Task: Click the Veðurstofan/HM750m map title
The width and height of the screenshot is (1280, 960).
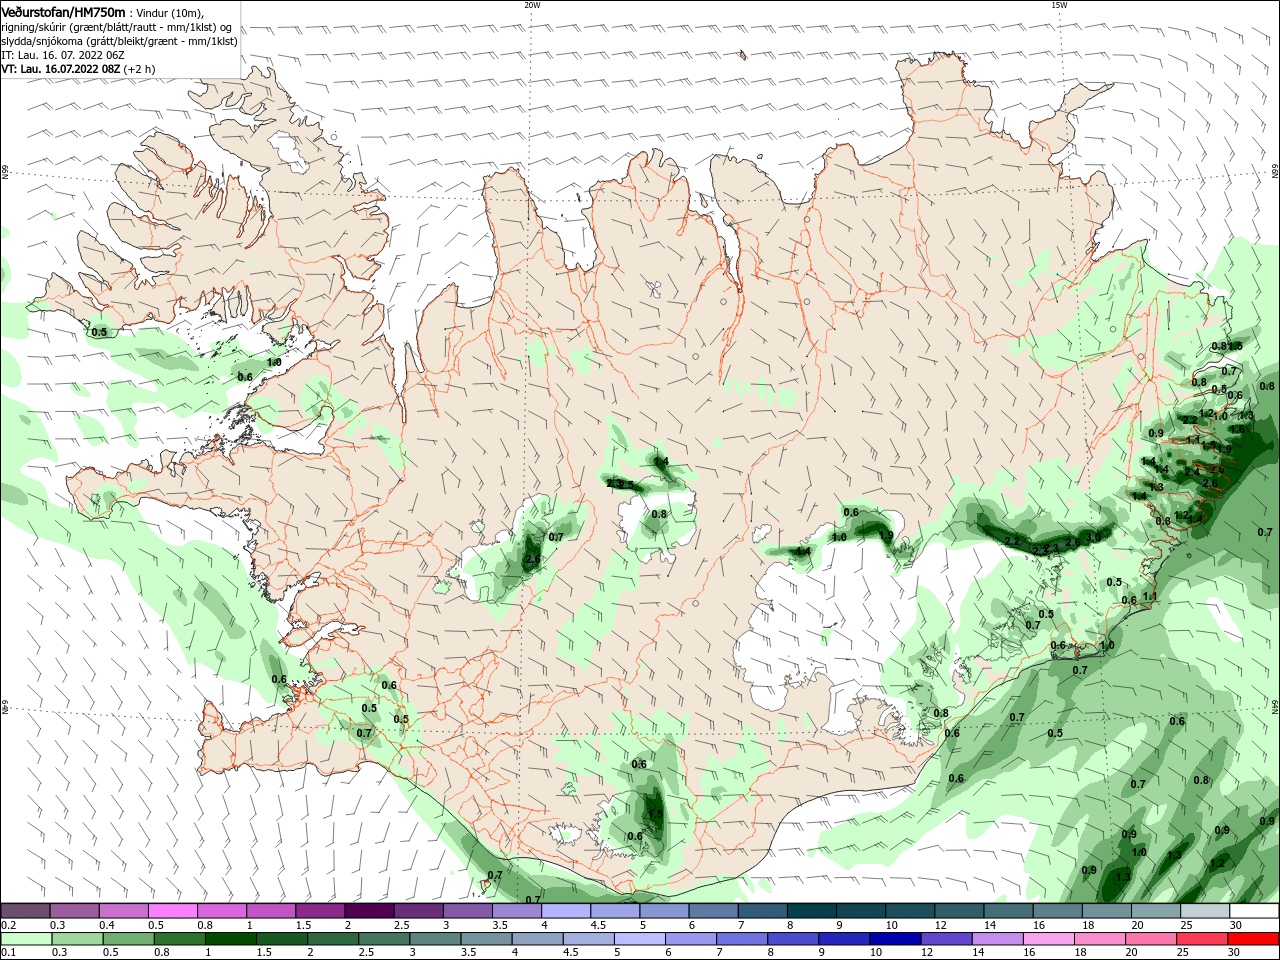Action: point(63,12)
